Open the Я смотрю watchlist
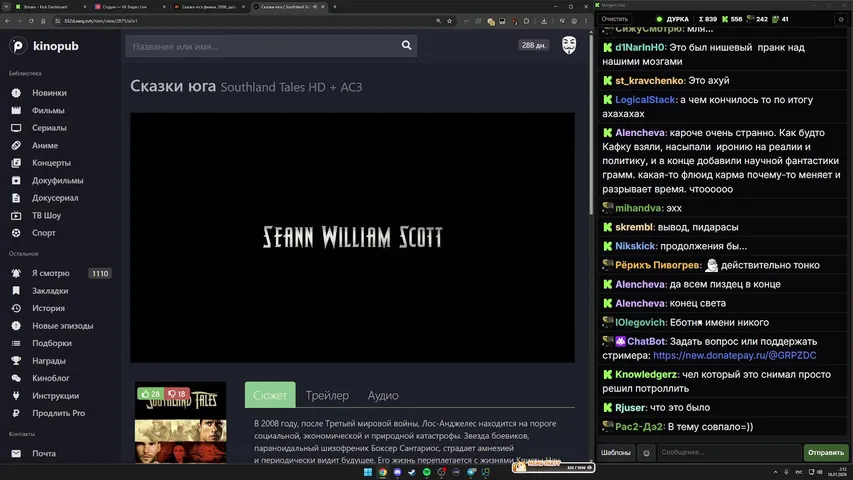The image size is (853, 480). click(x=51, y=273)
